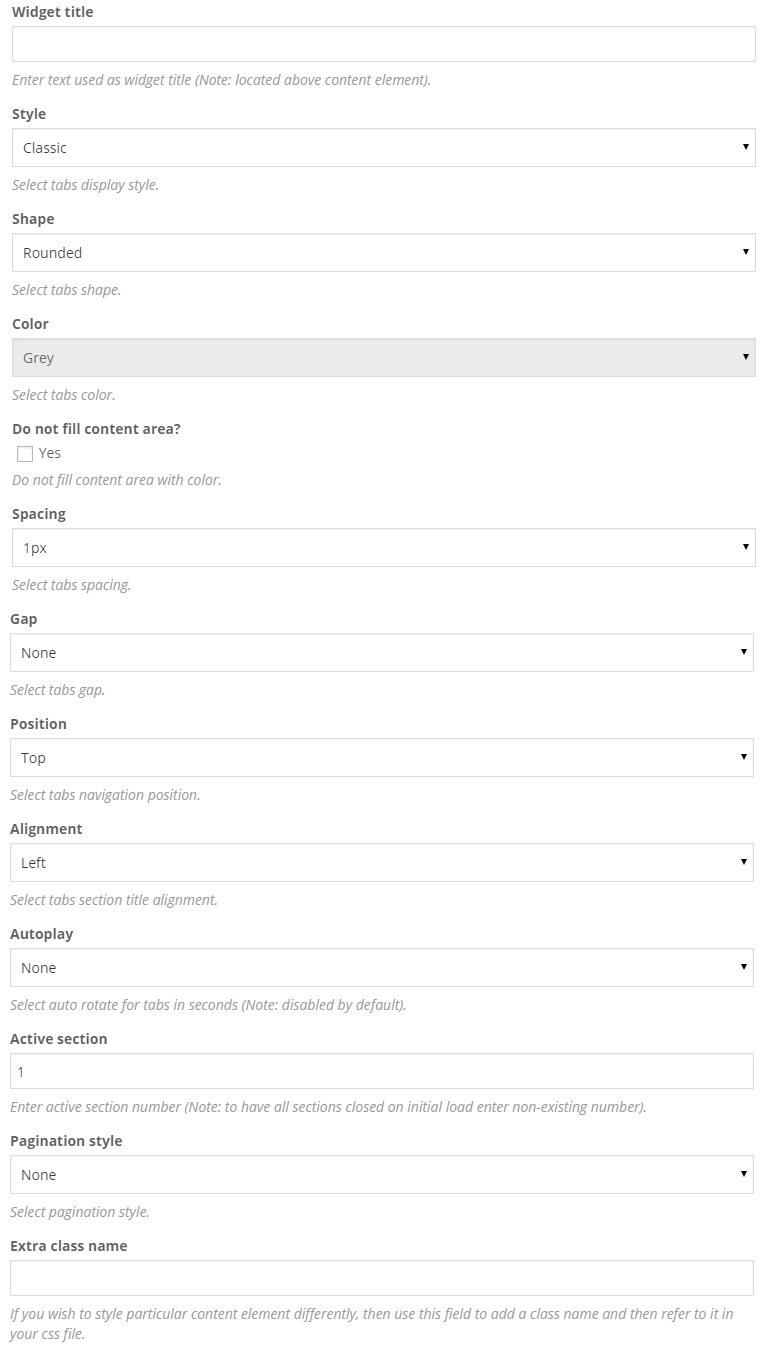Click the arrow on the Color dropdown
The width and height of the screenshot is (763, 1353).
point(745,358)
